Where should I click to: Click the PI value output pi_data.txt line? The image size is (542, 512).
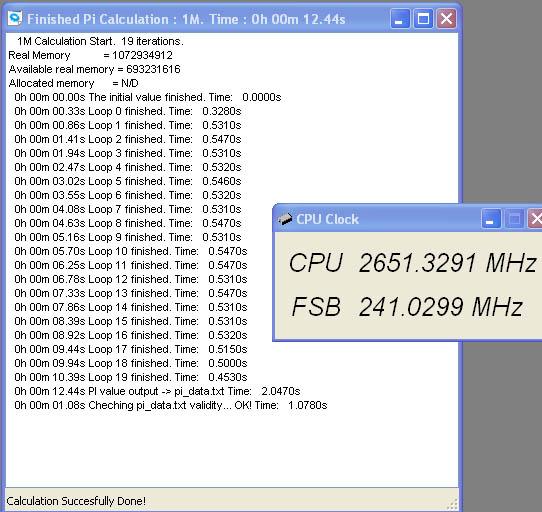[157, 391]
